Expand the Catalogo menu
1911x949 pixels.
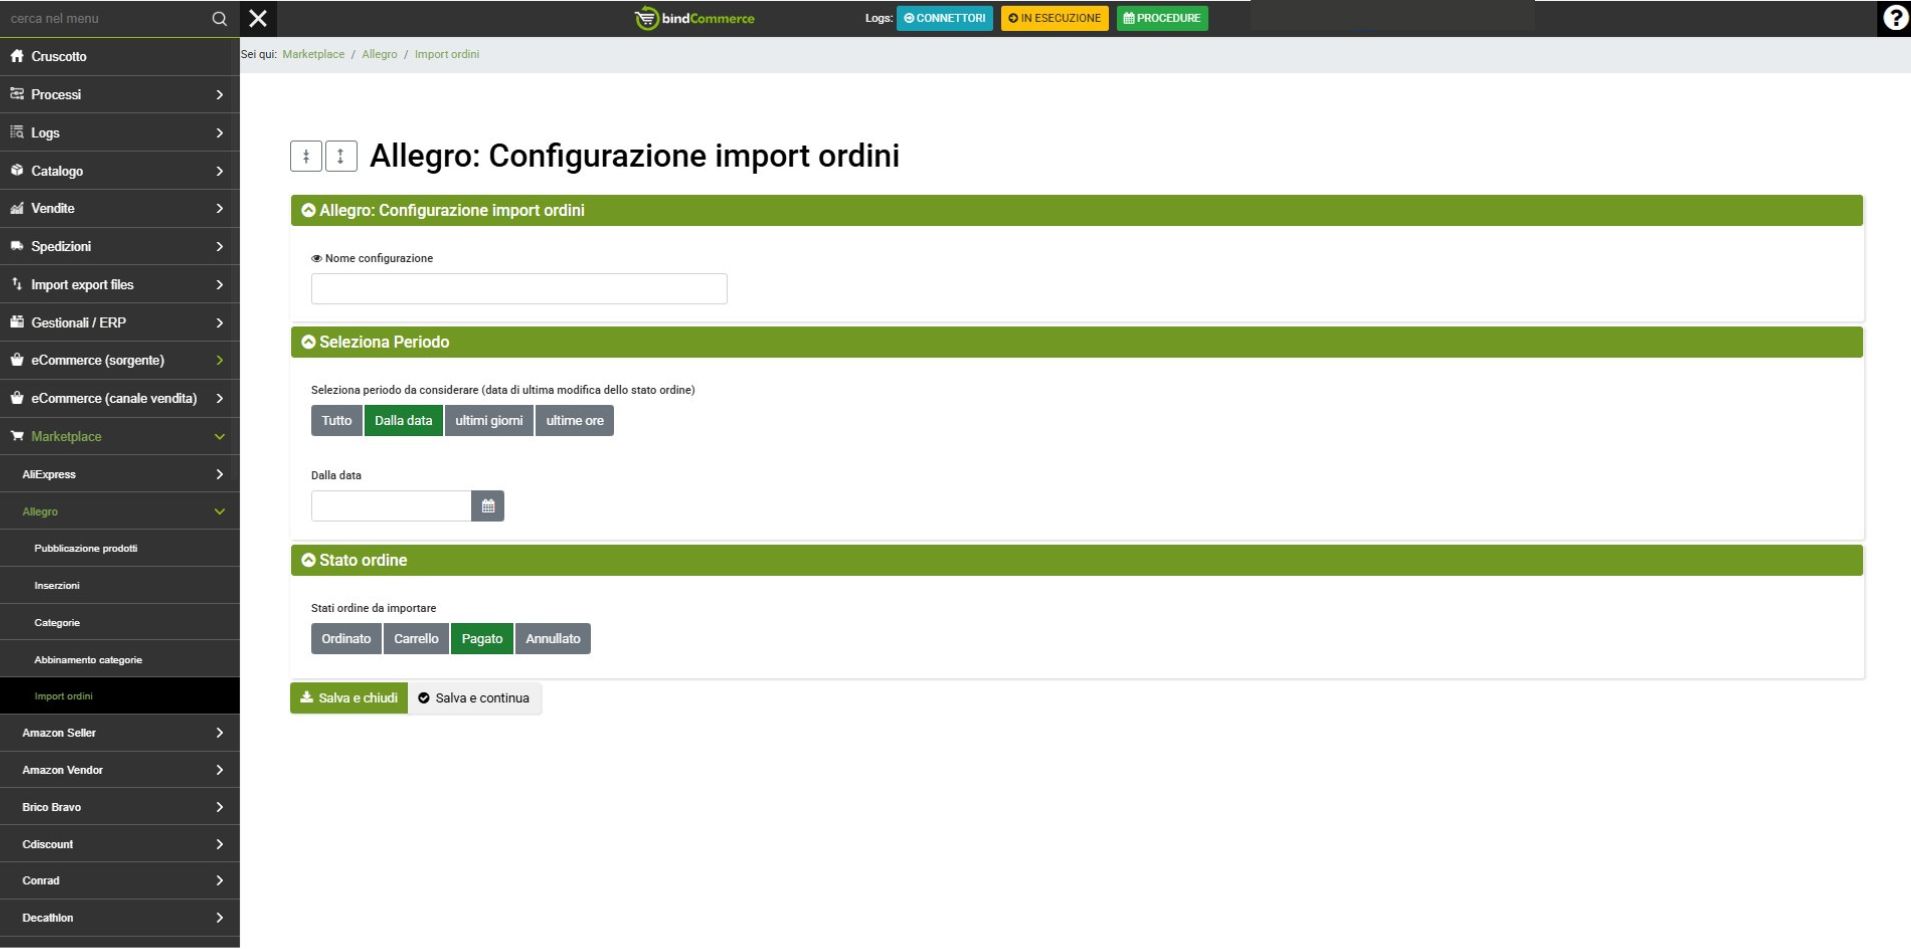(119, 171)
